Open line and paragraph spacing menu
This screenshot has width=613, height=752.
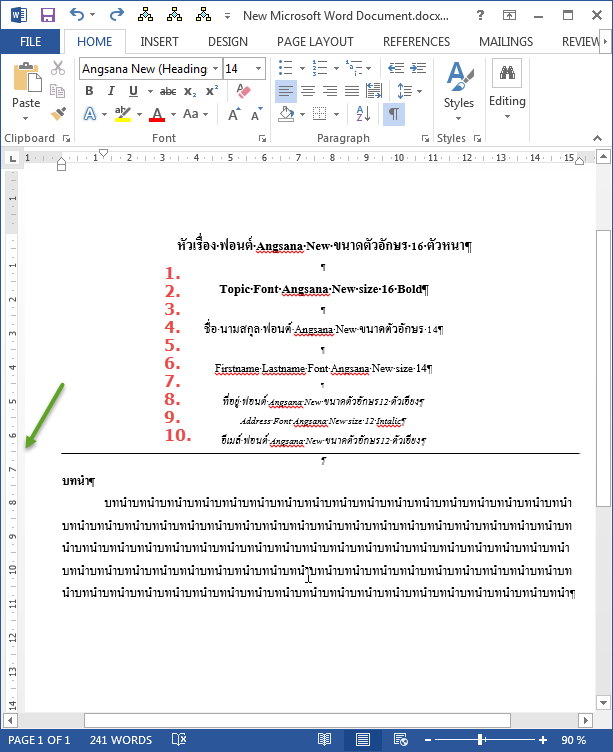click(409, 91)
